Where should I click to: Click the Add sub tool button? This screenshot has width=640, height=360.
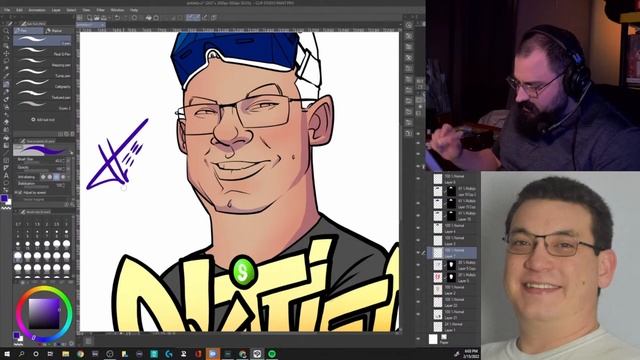pyautogui.click(x=43, y=120)
